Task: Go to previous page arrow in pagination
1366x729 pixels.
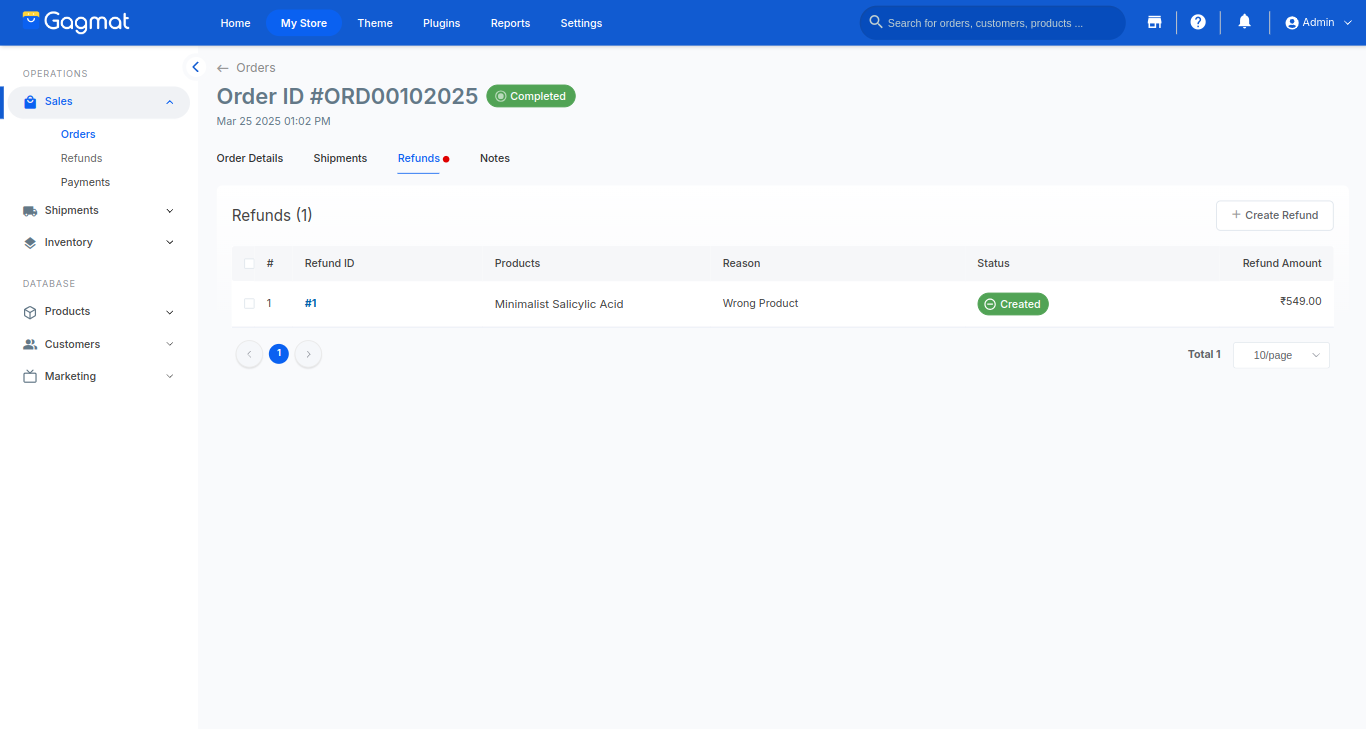Action: point(249,354)
